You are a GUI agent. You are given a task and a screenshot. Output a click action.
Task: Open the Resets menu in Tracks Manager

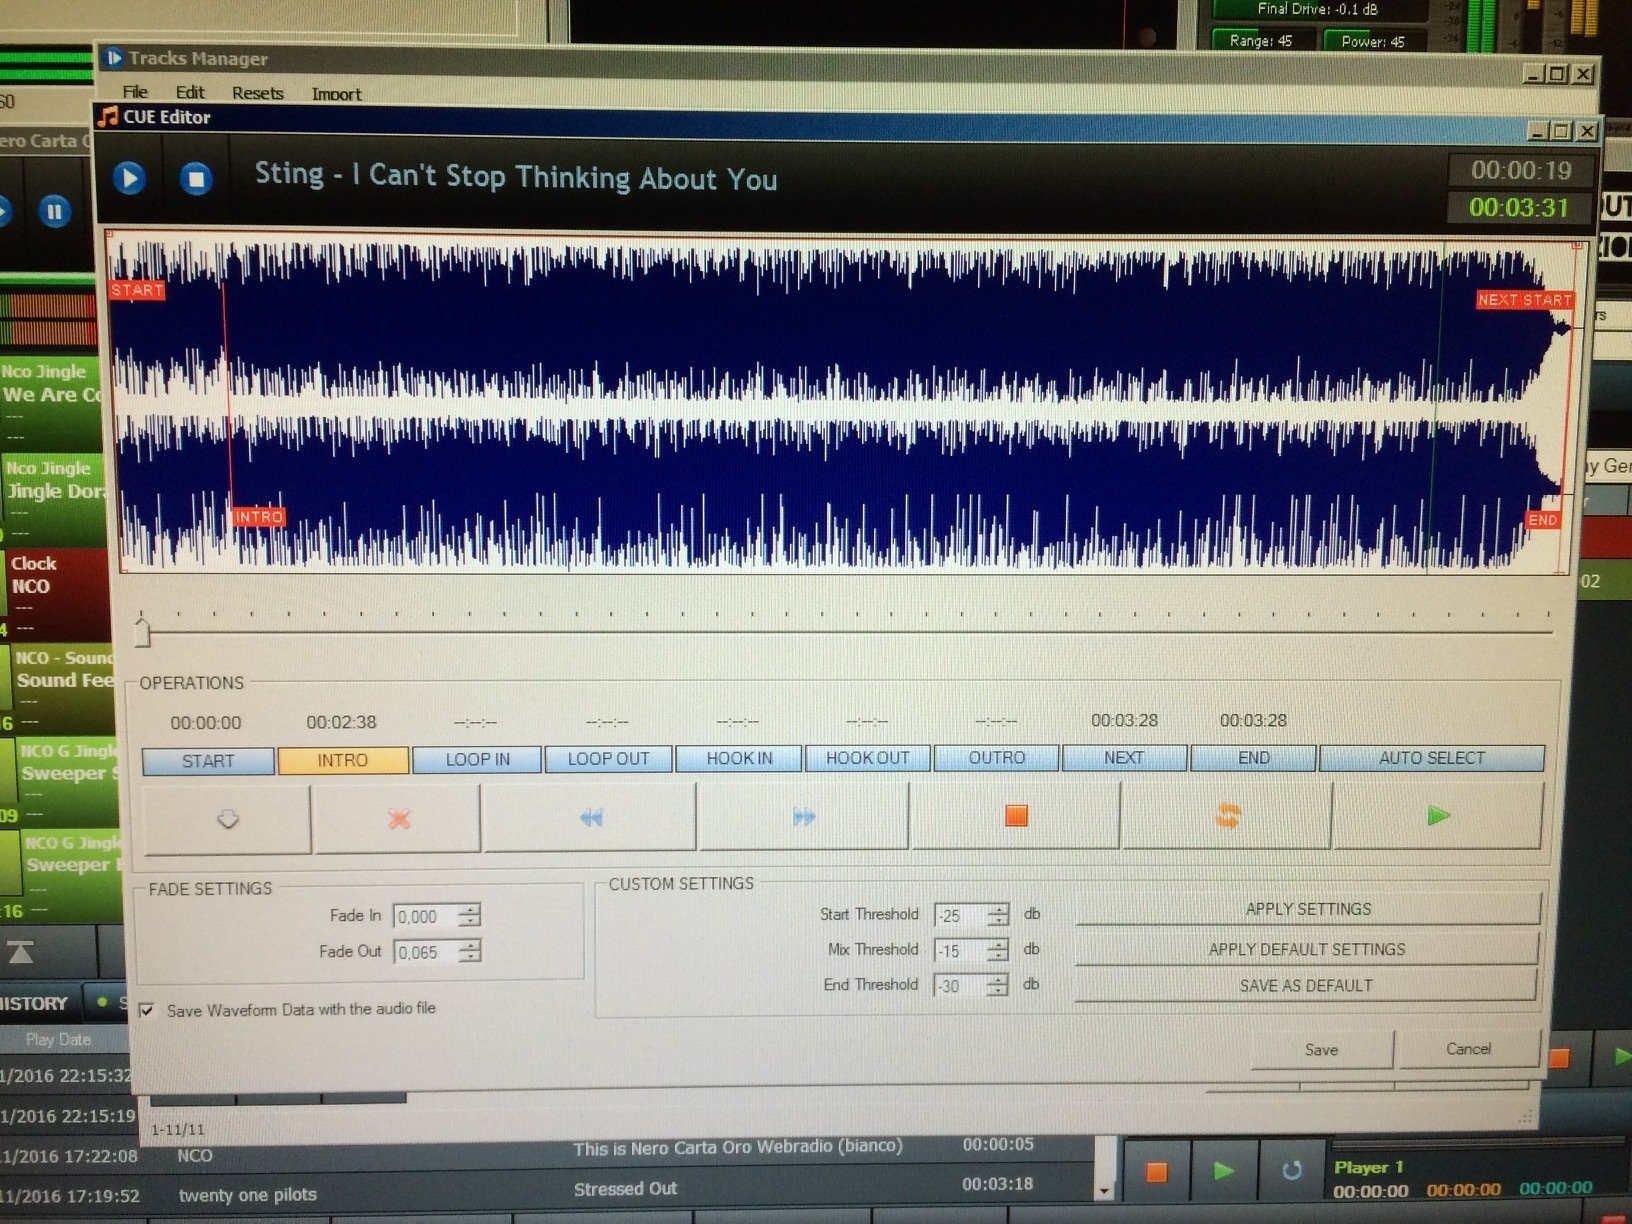(x=257, y=93)
